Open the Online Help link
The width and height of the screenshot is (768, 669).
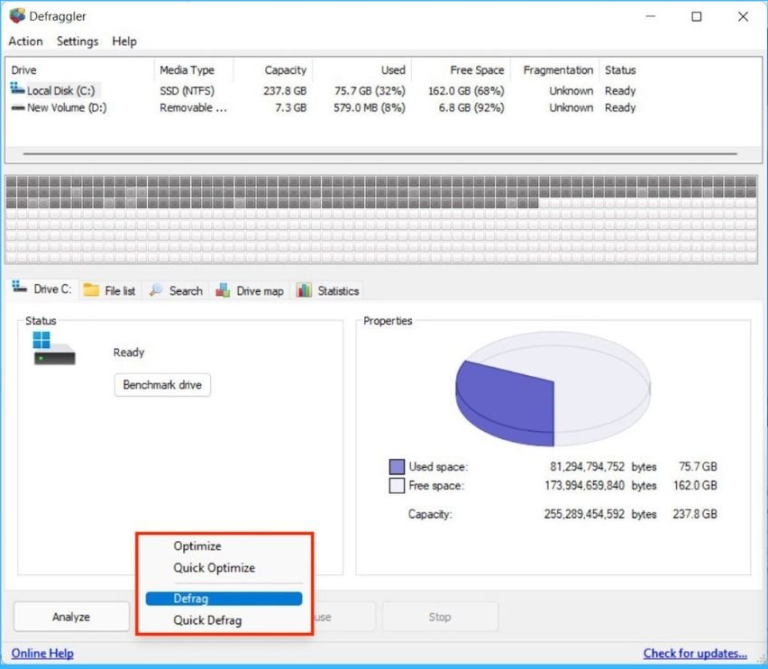pyautogui.click(x=42, y=654)
